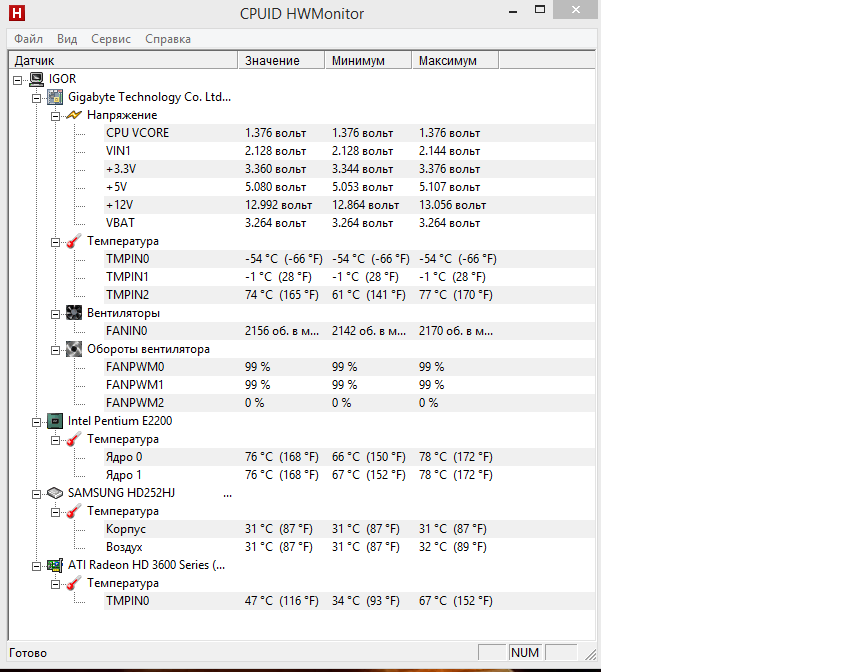Click the SAMSUNG HD252HJ hard drive icon
The image size is (864, 672).
click(55, 493)
